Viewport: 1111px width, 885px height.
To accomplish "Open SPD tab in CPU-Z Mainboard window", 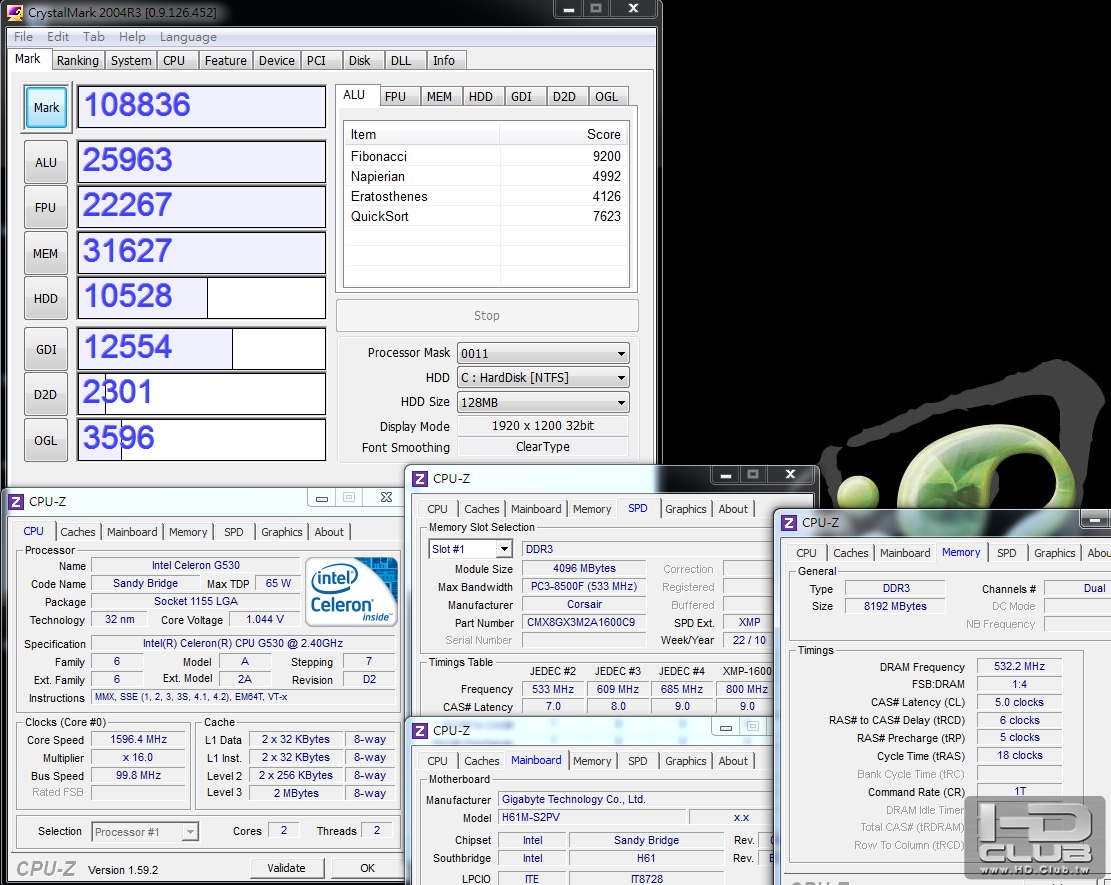I will 637,761.
